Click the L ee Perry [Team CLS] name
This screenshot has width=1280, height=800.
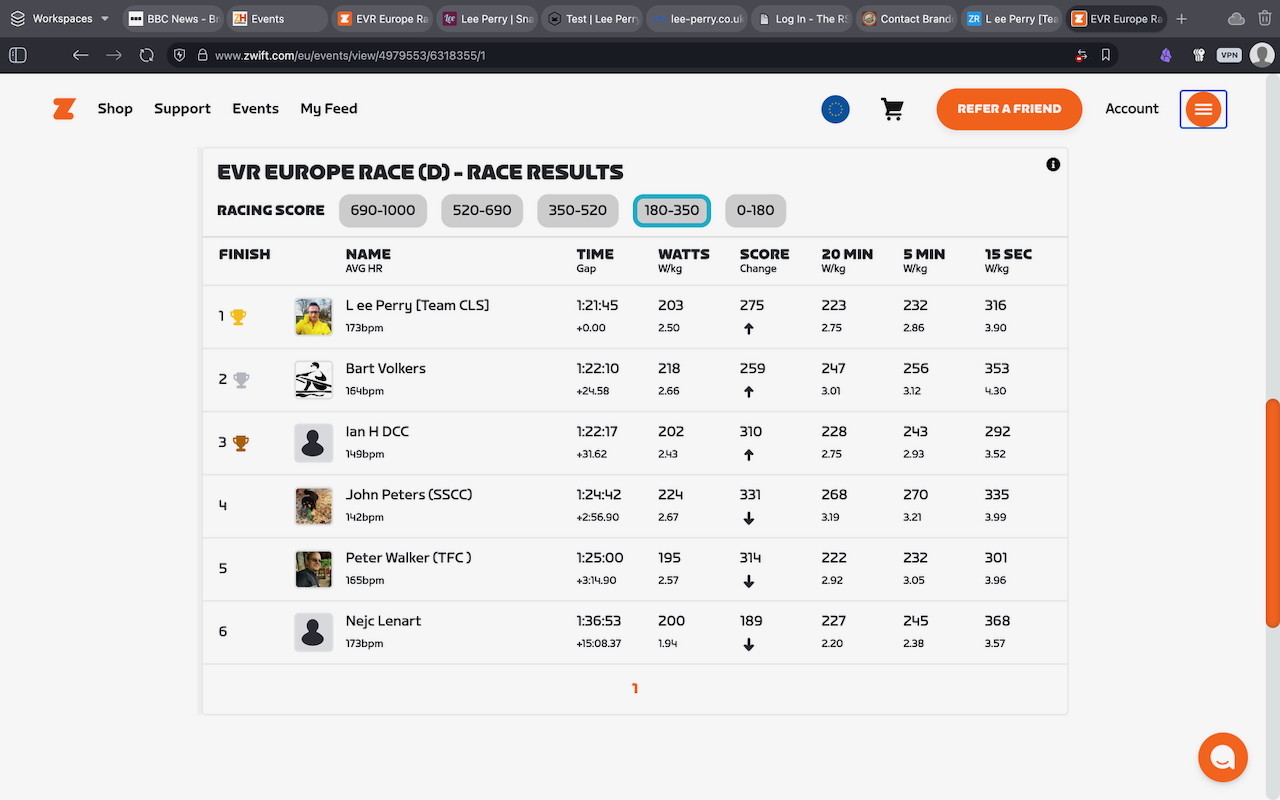417,306
